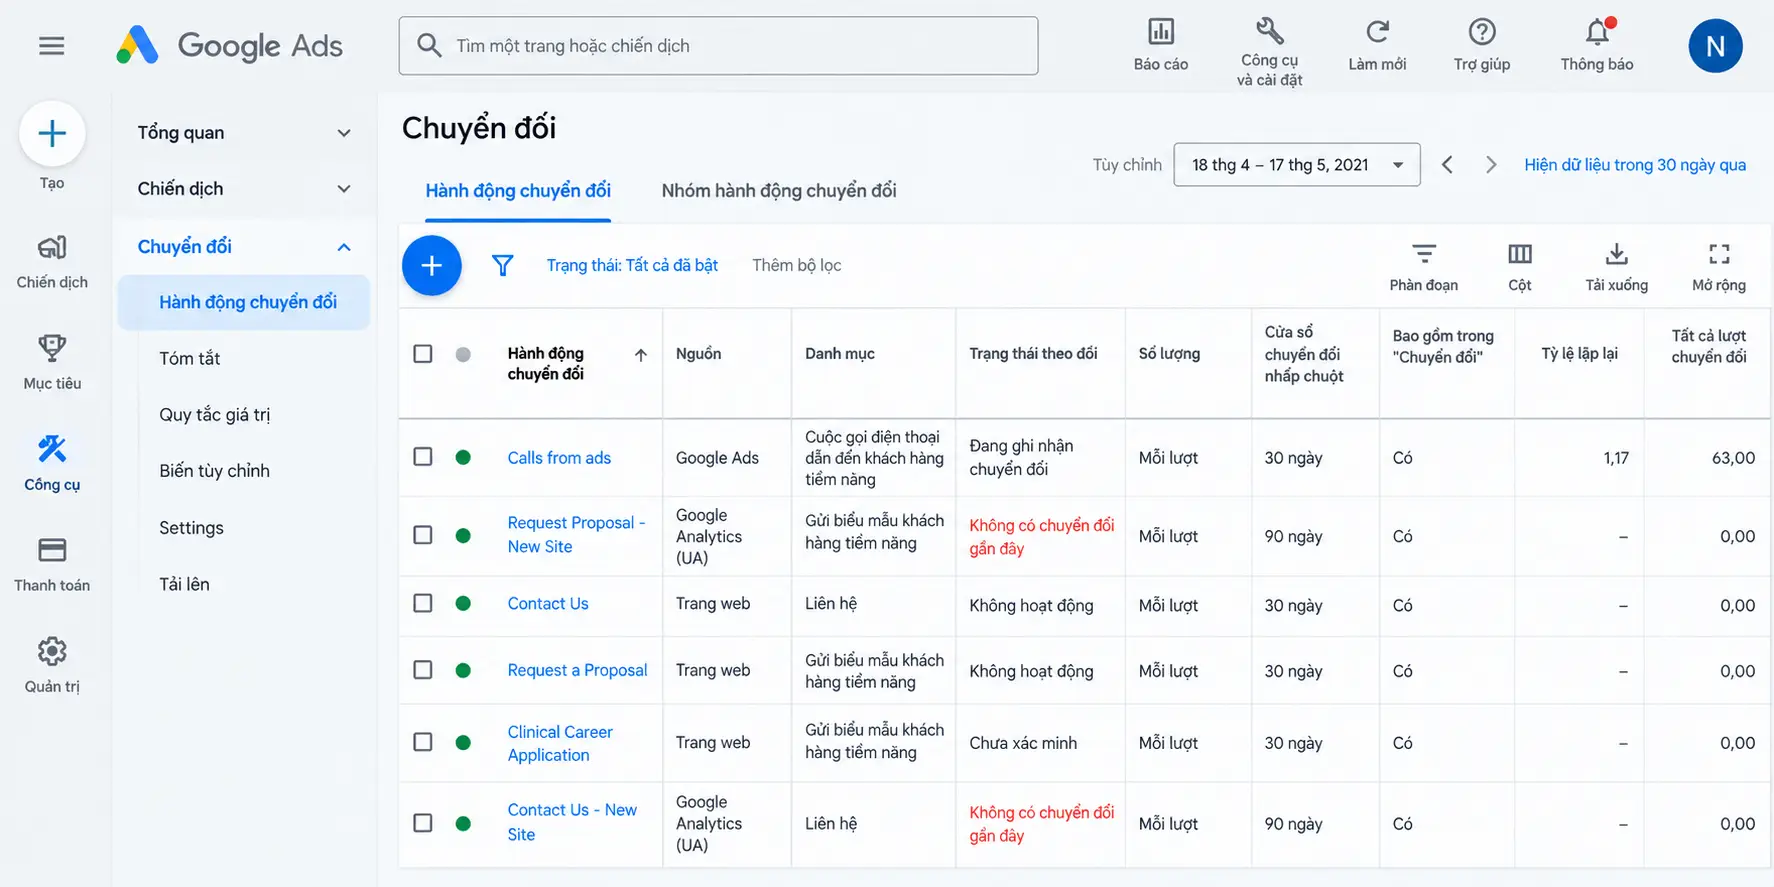Check the Contact Us row checkbox

(x=423, y=603)
